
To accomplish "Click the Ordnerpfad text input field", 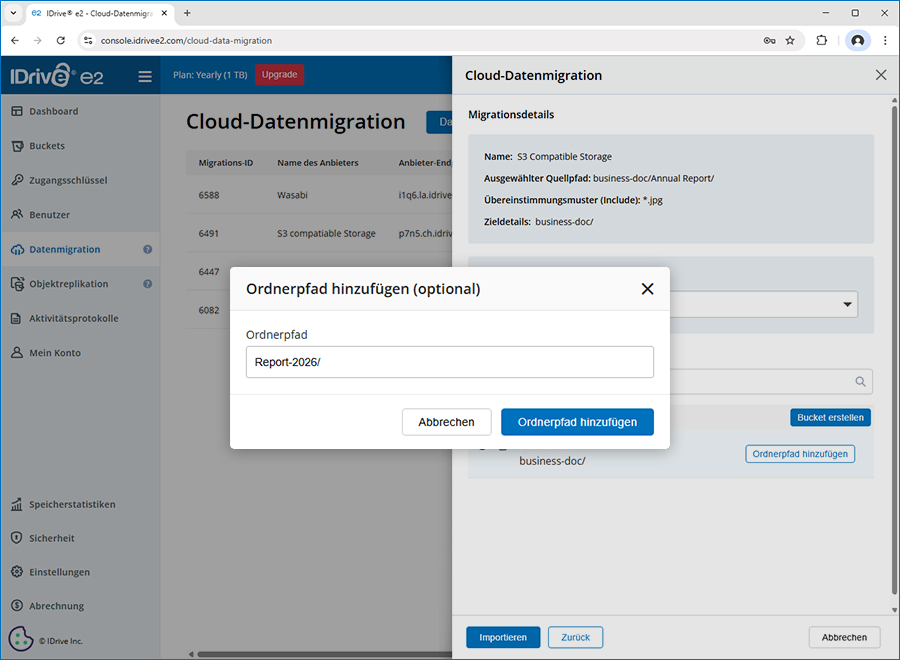I will [449, 362].
